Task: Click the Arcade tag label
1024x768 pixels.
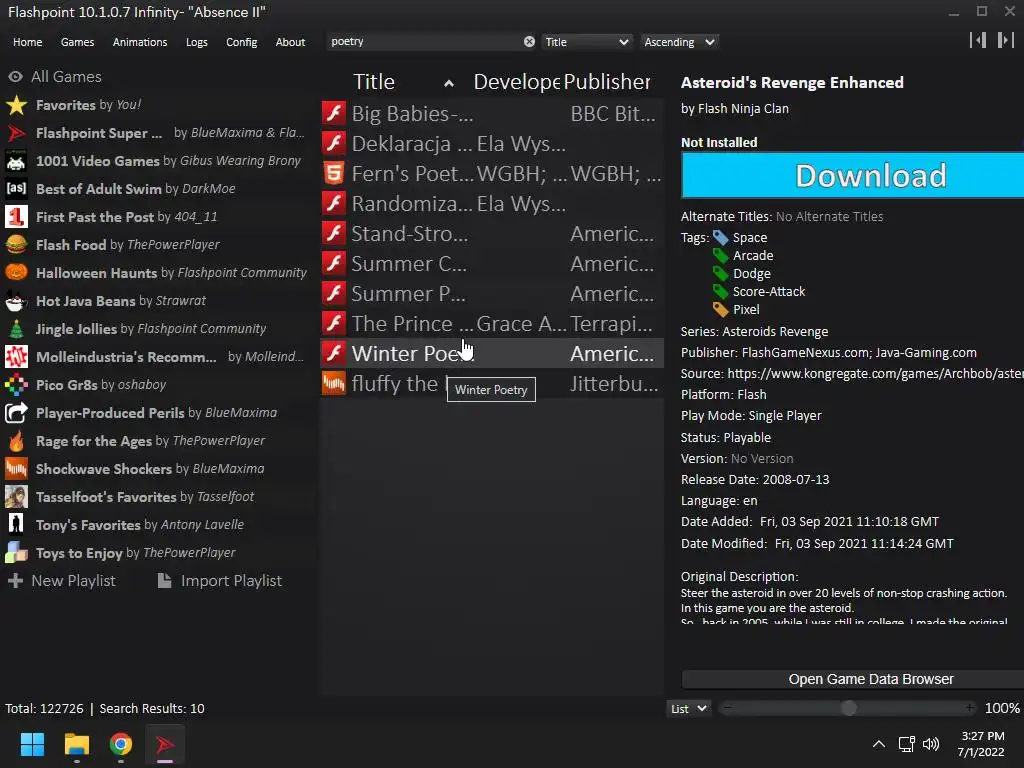Action: point(753,255)
